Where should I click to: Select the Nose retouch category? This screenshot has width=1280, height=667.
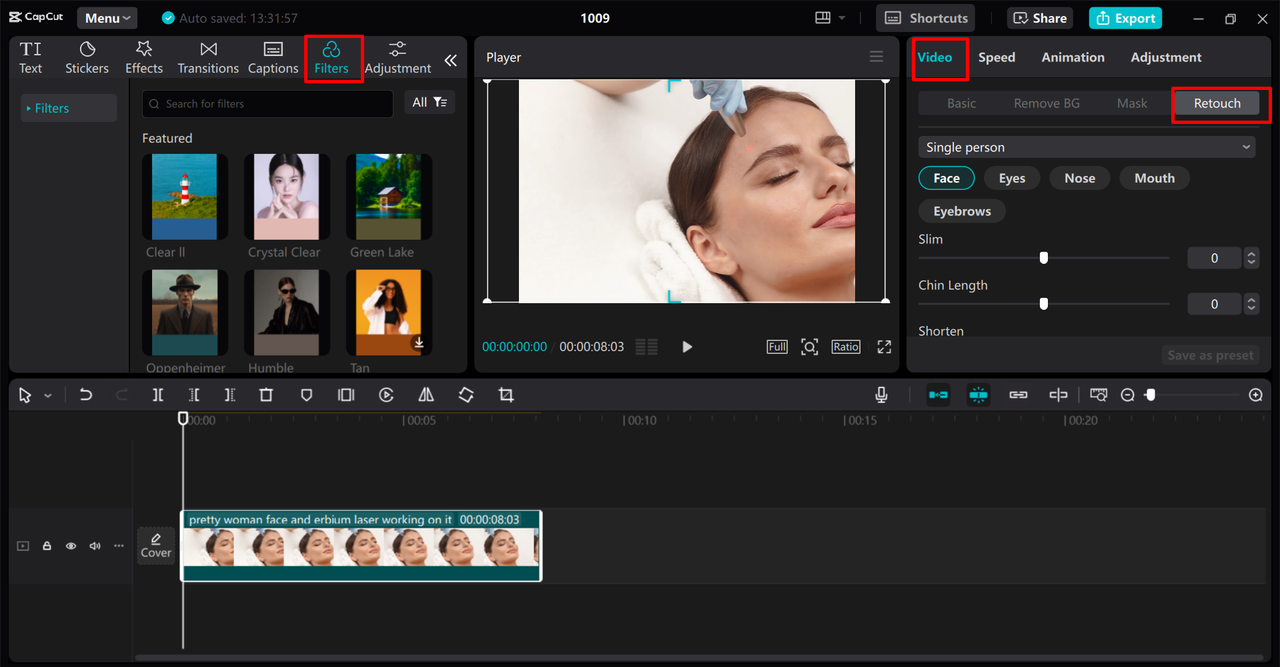1080,178
